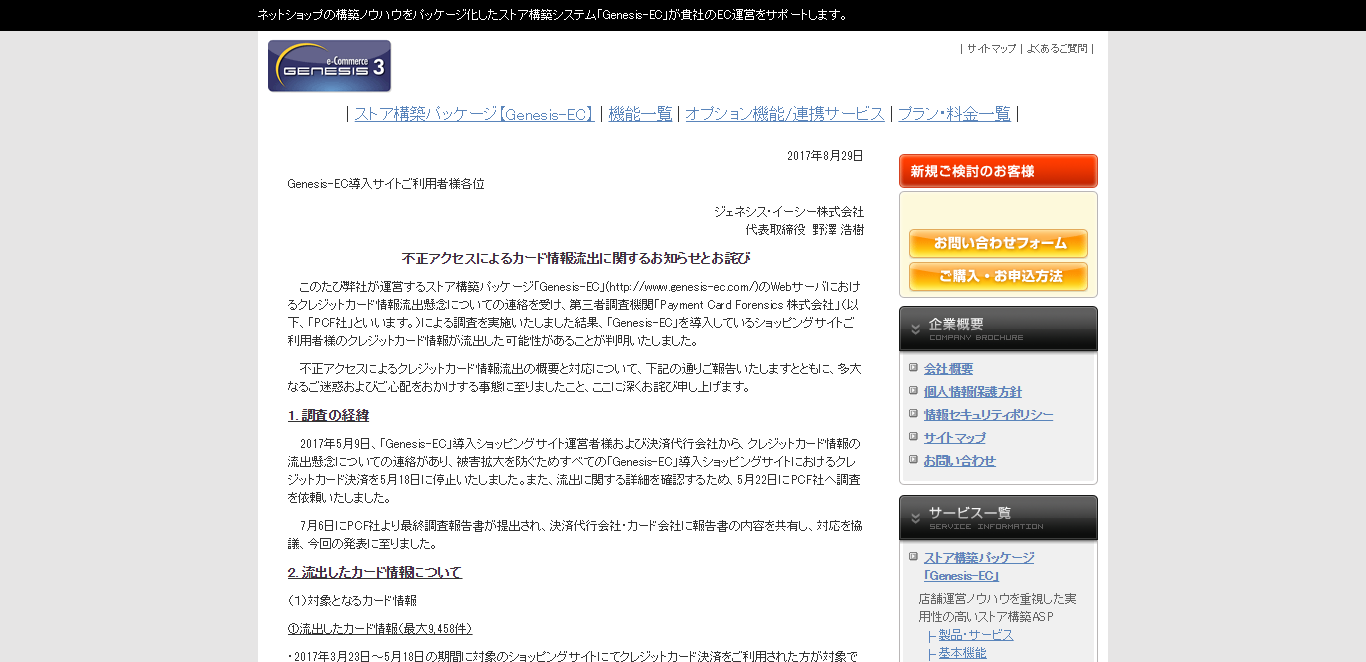Viewport: 1366px width, 662px height.
Task: Open サイトマップ link in 企業概要 panel
Action: 955,438
